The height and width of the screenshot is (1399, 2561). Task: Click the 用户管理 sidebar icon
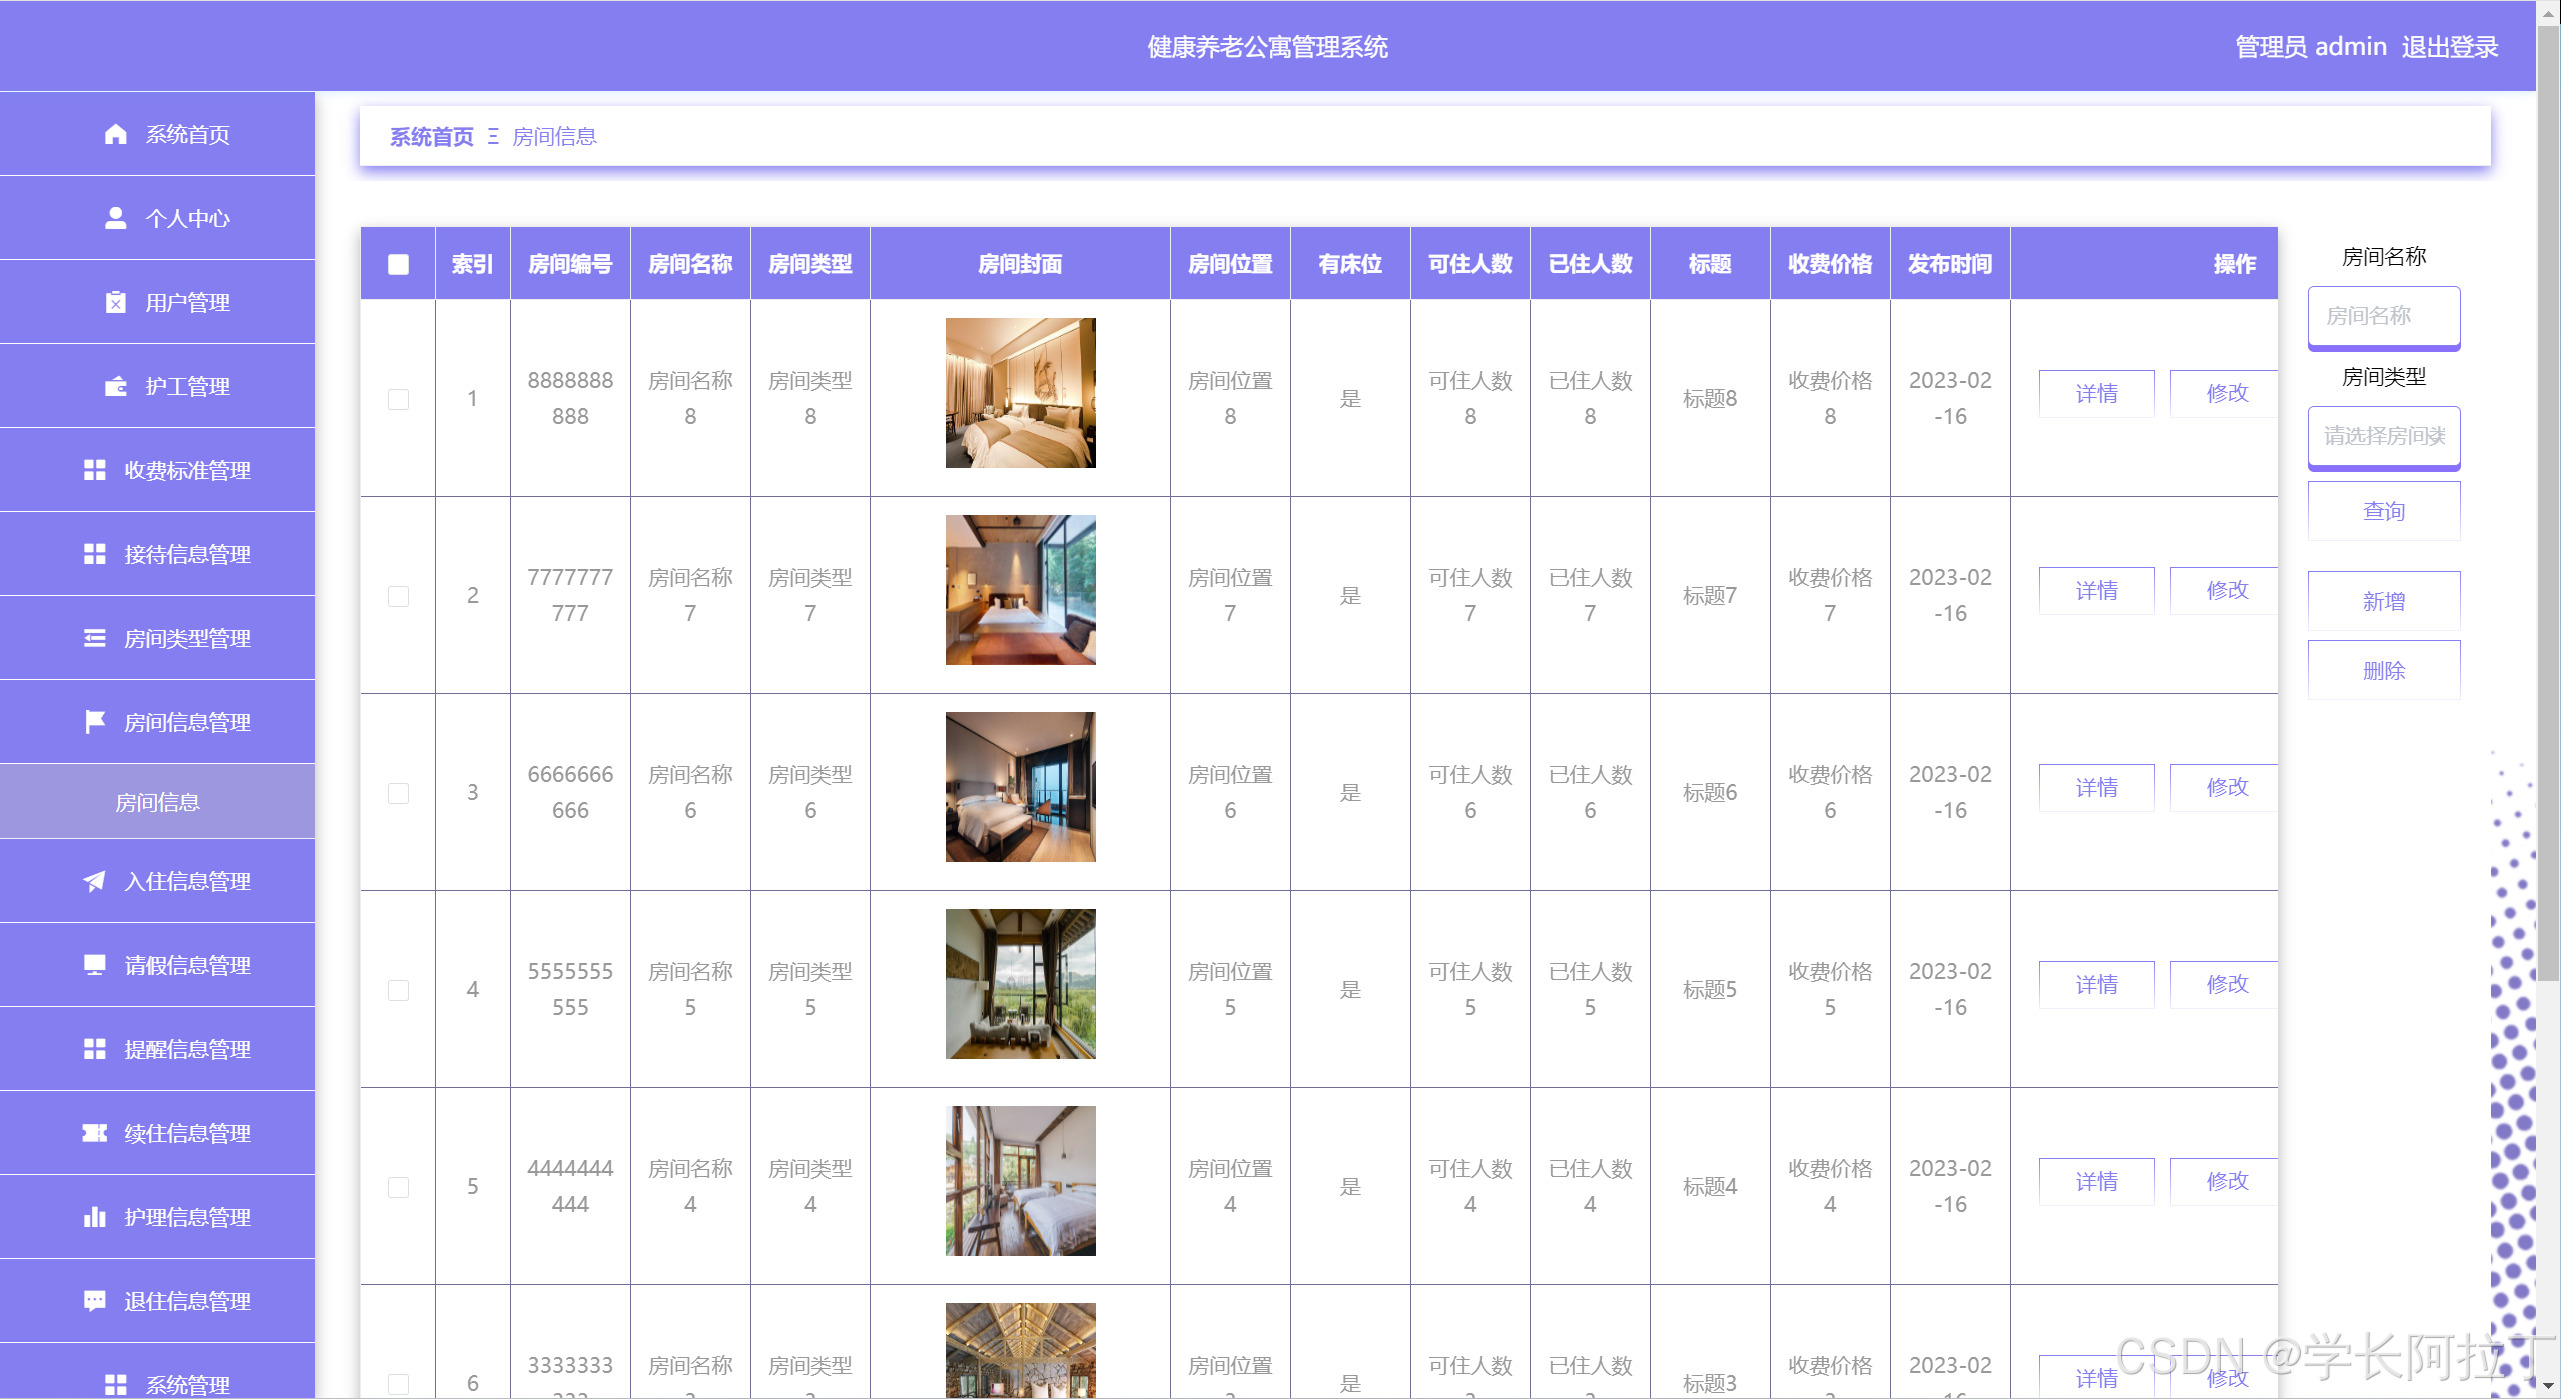coord(115,301)
